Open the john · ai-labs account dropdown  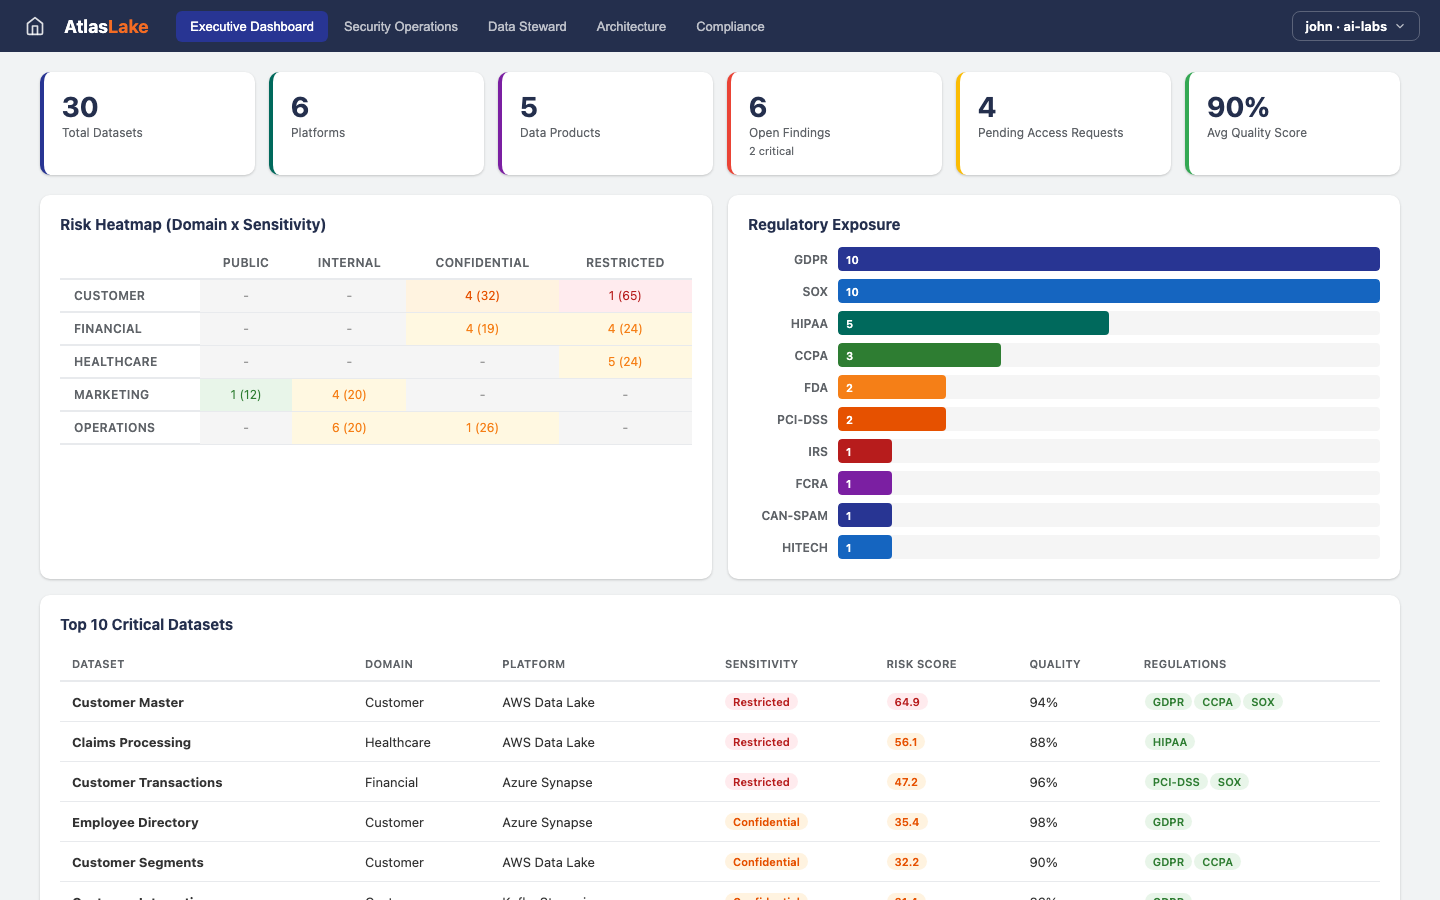[1355, 26]
